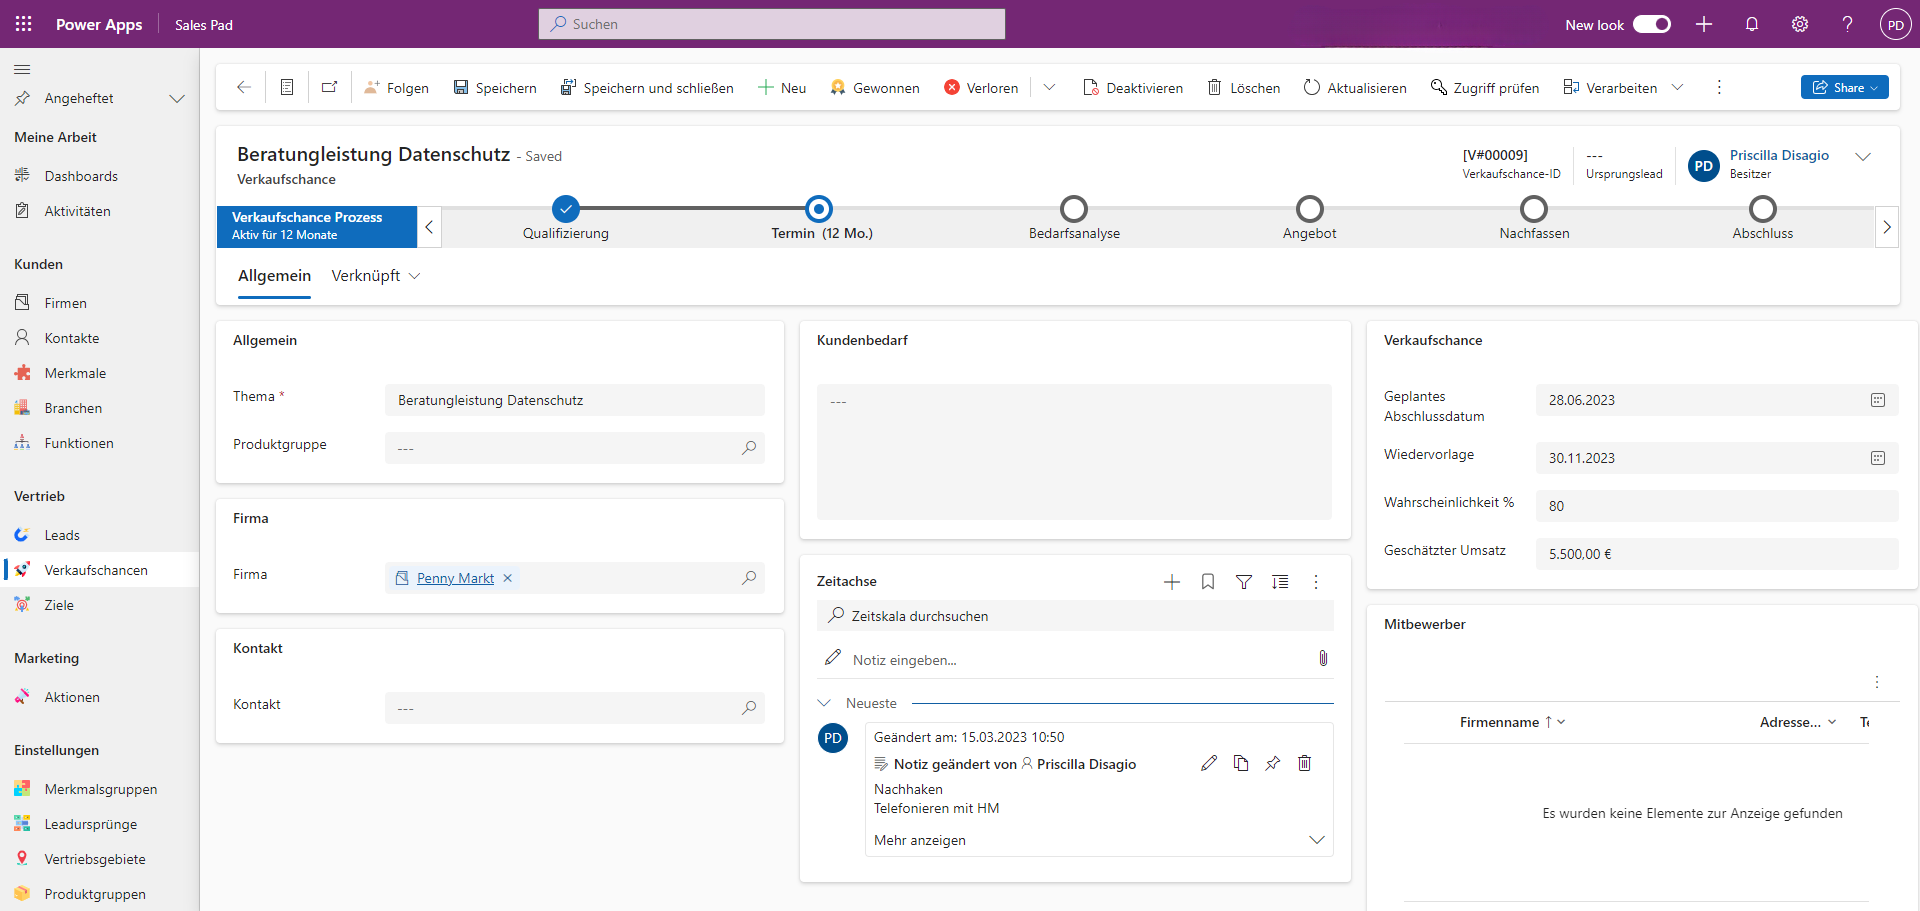Open command bar overflow menu (three dots)
Viewport: 1920px width, 911px height.
pyautogui.click(x=1719, y=87)
